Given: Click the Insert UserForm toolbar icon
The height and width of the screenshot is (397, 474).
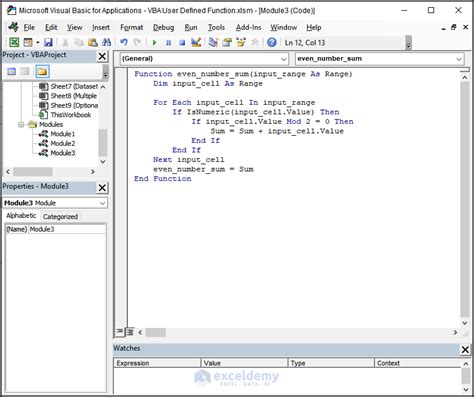Looking at the screenshot, I should [28, 42].
